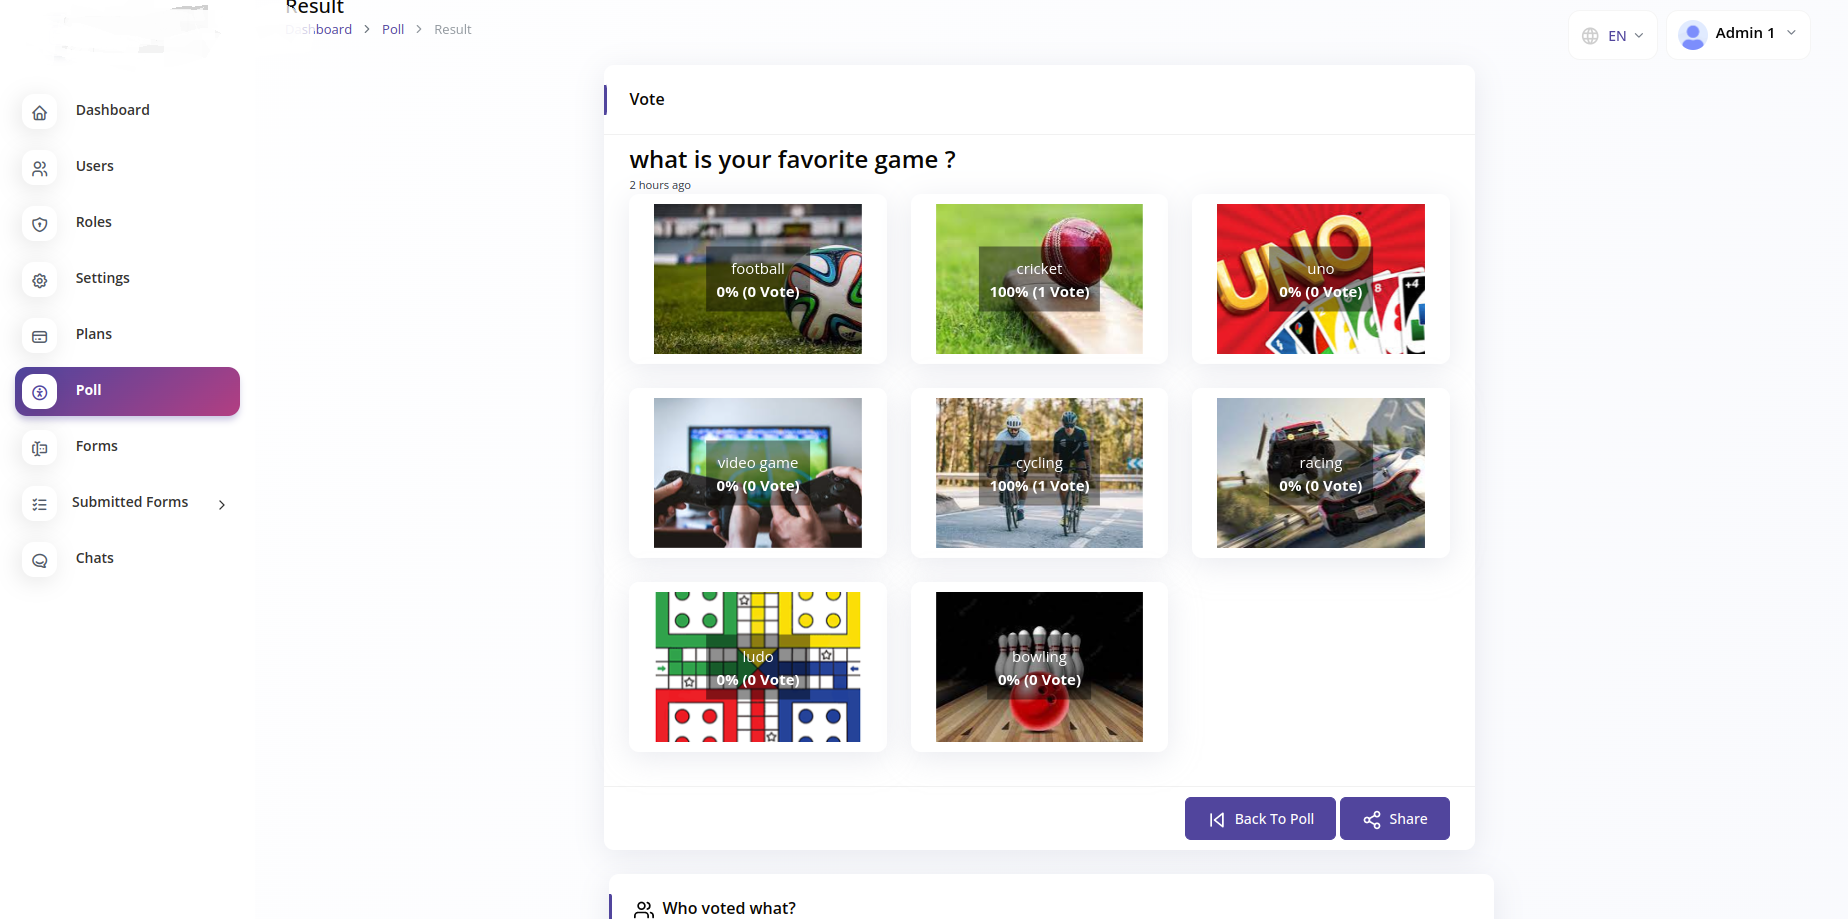Click the Share button
Screen dimensions: 1848x919
pyautogui.click(x=1395, y=819)
